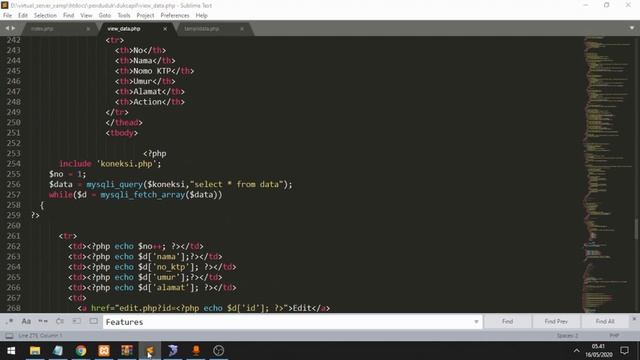
Task: Click line number 261 in gutter
Action: (x=13, y=236)
